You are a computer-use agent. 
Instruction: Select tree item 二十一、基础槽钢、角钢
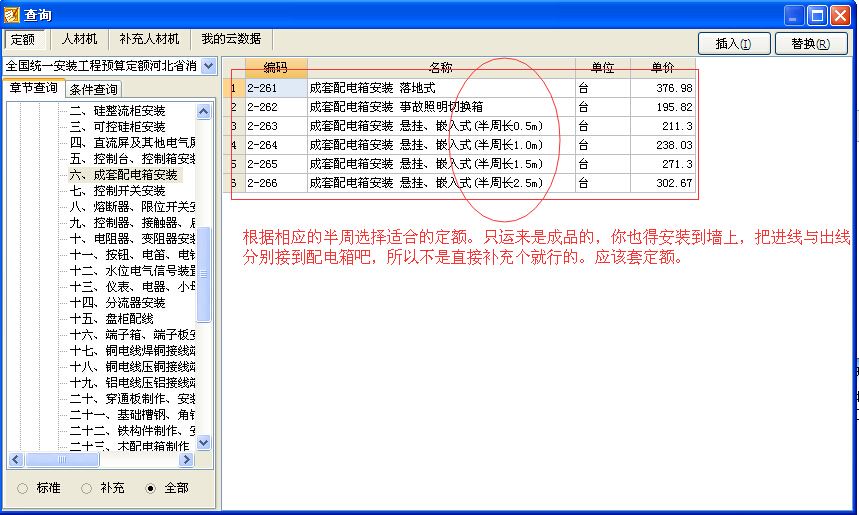coord(132,414)
